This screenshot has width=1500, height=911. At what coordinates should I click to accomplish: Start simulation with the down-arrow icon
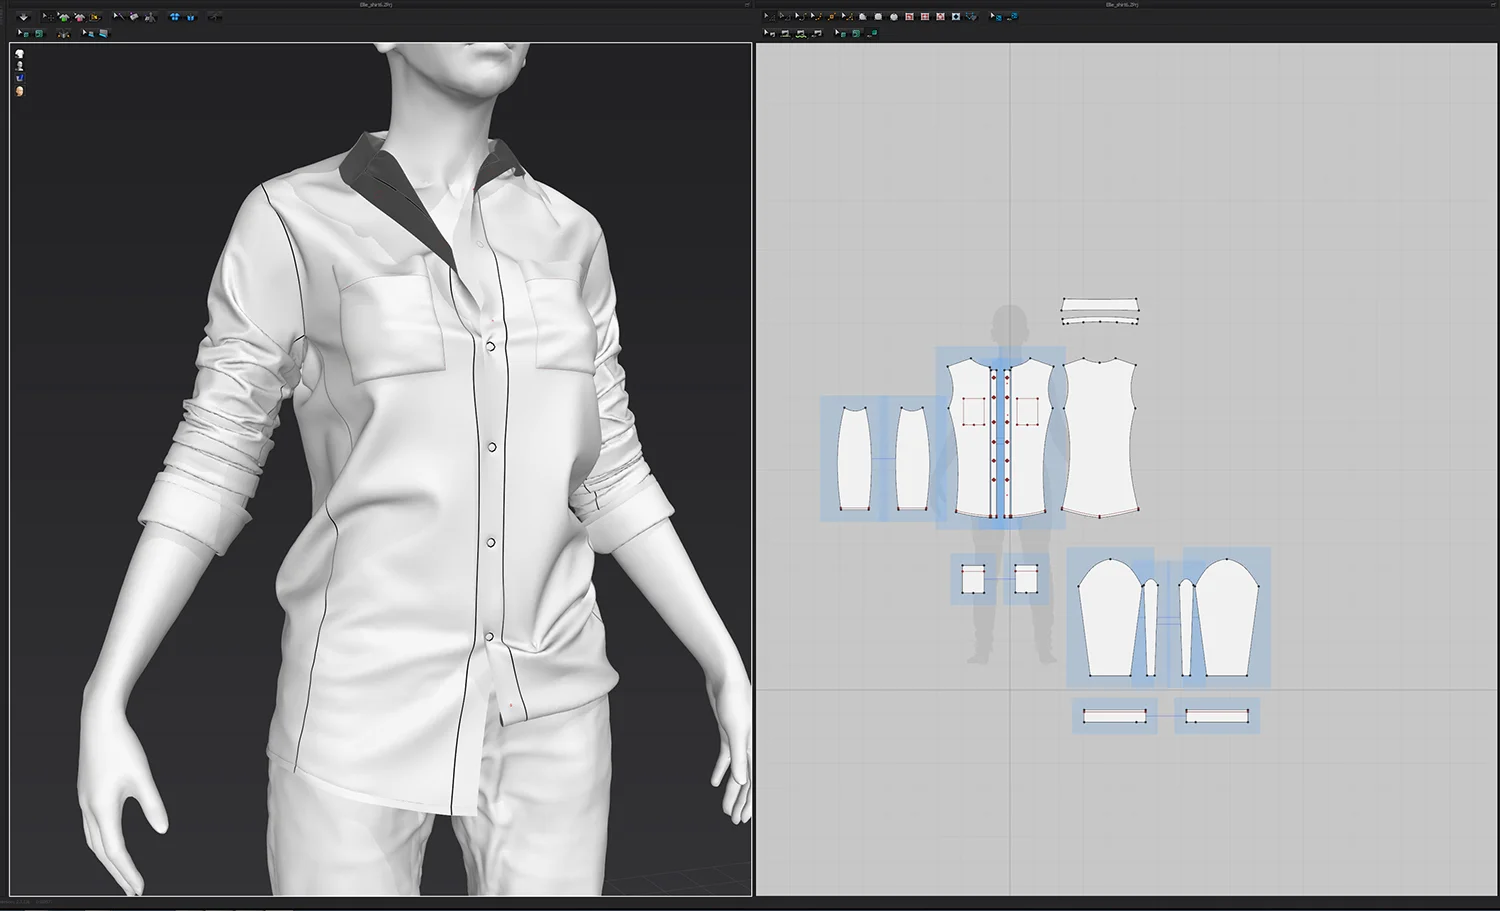pos(24,17)
